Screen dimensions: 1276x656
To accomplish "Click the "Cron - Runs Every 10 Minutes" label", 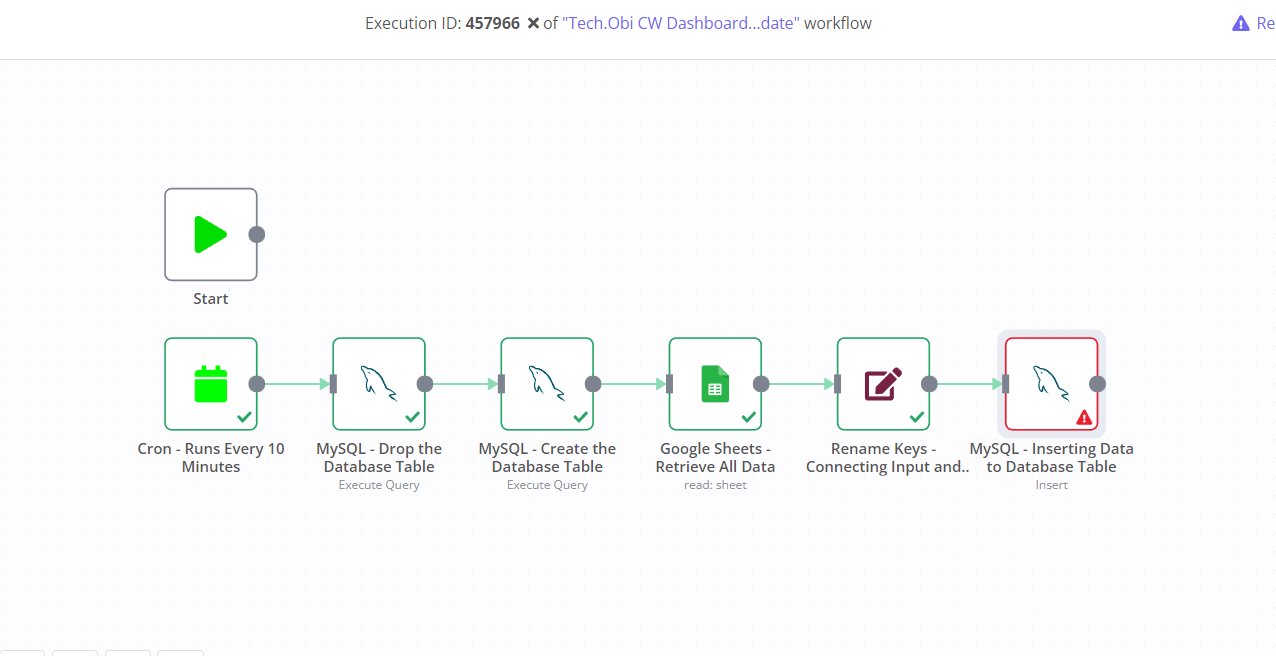I will click(x=211, y=458).
